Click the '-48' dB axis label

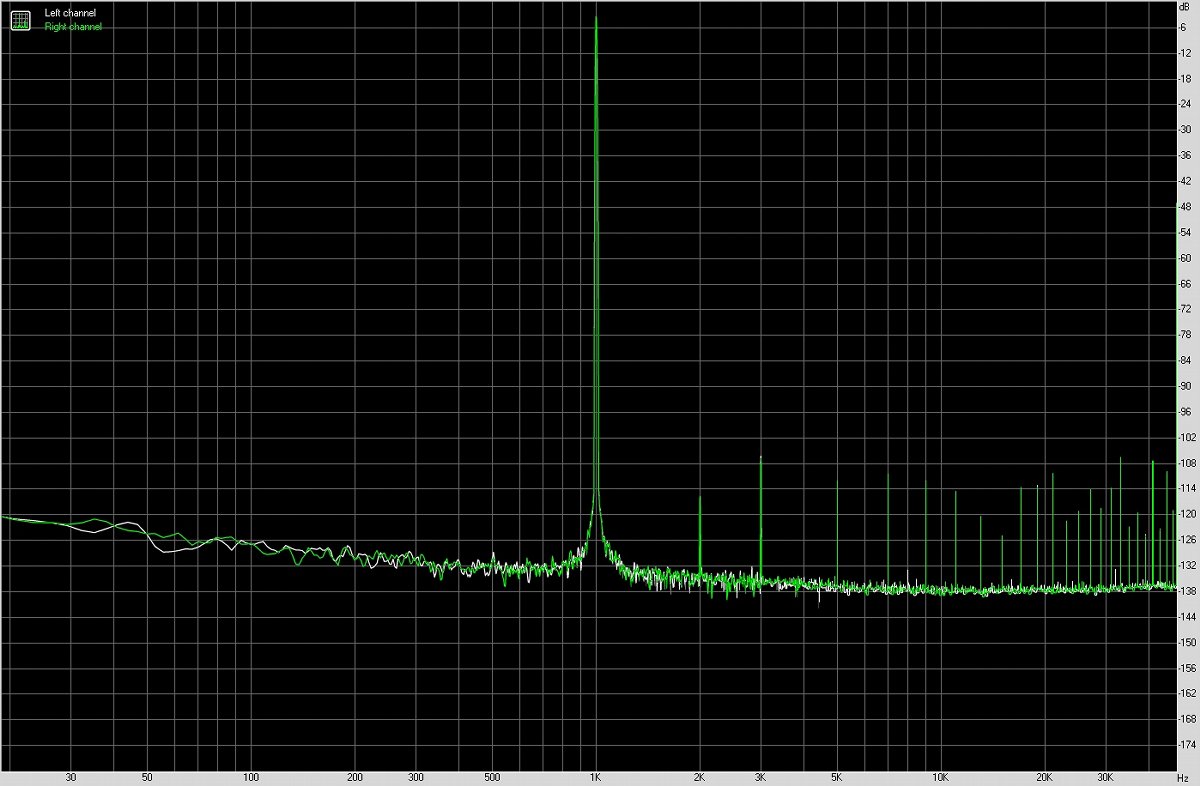(1185, 207)
